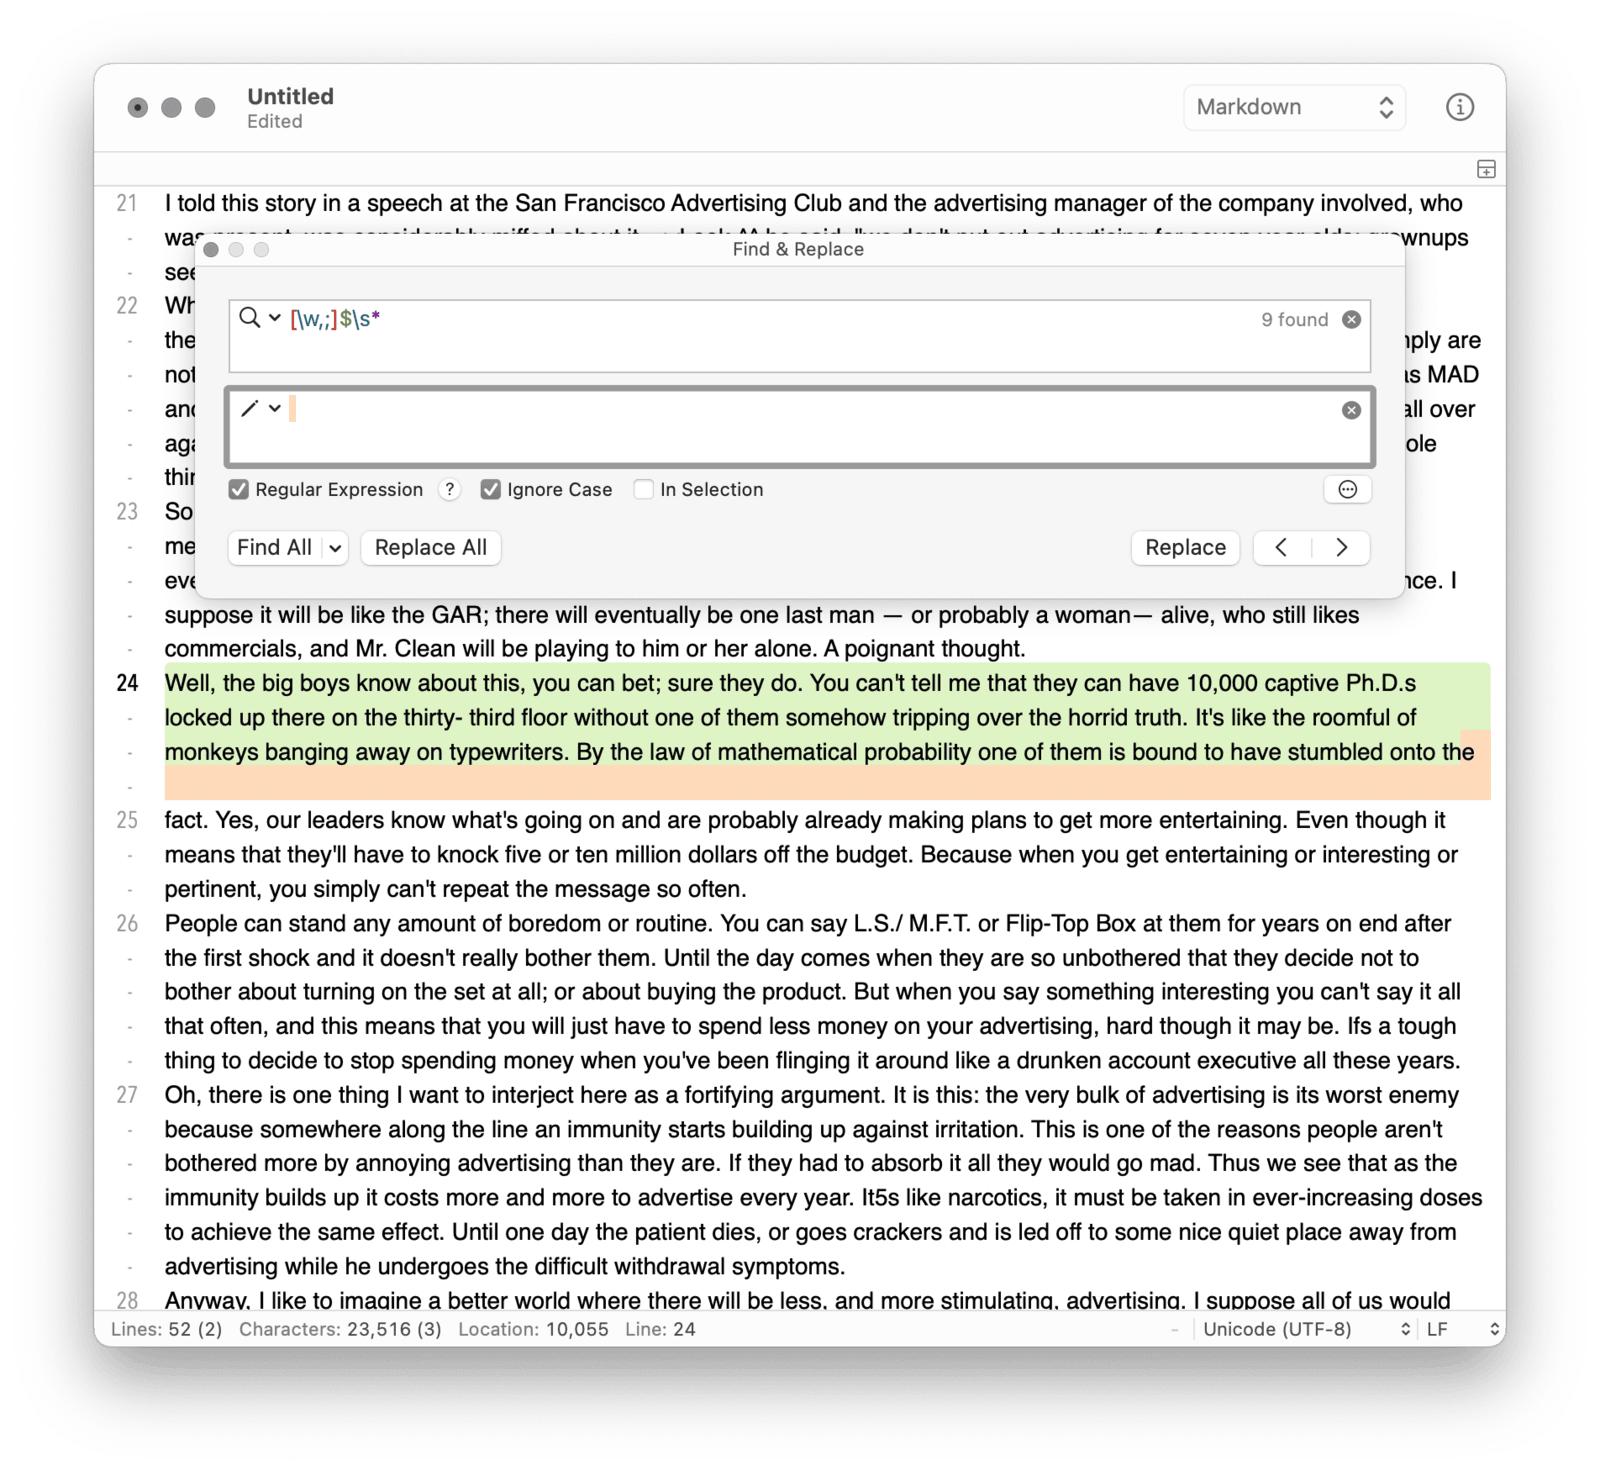Click text 'Well, the big boys know'
The height and width of the screenshot is (1471, 1600).
[x=288, y=683]
